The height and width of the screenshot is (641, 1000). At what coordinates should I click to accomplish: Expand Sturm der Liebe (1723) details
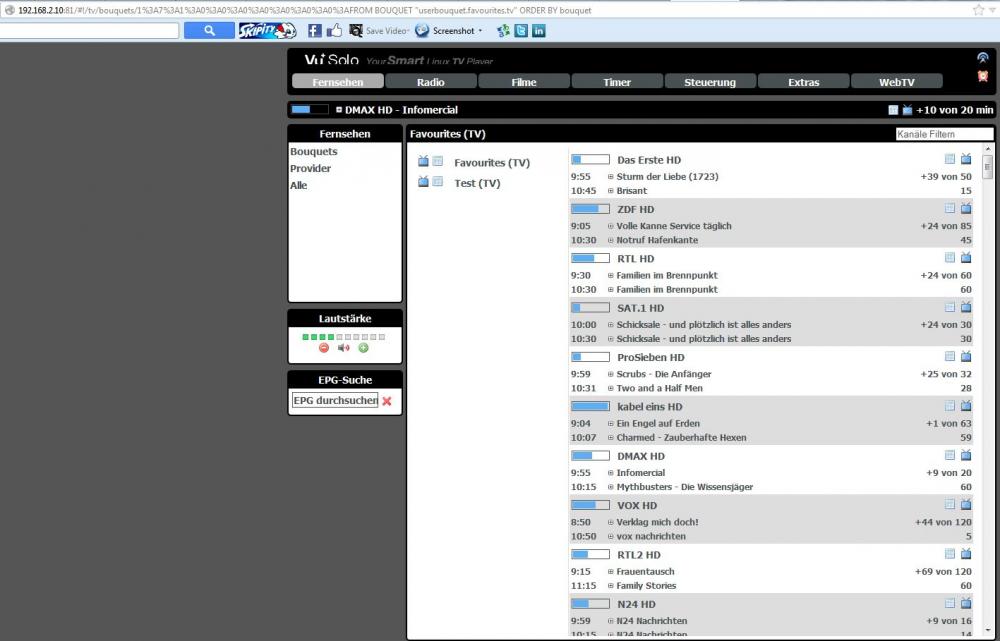tap(610, 177)
